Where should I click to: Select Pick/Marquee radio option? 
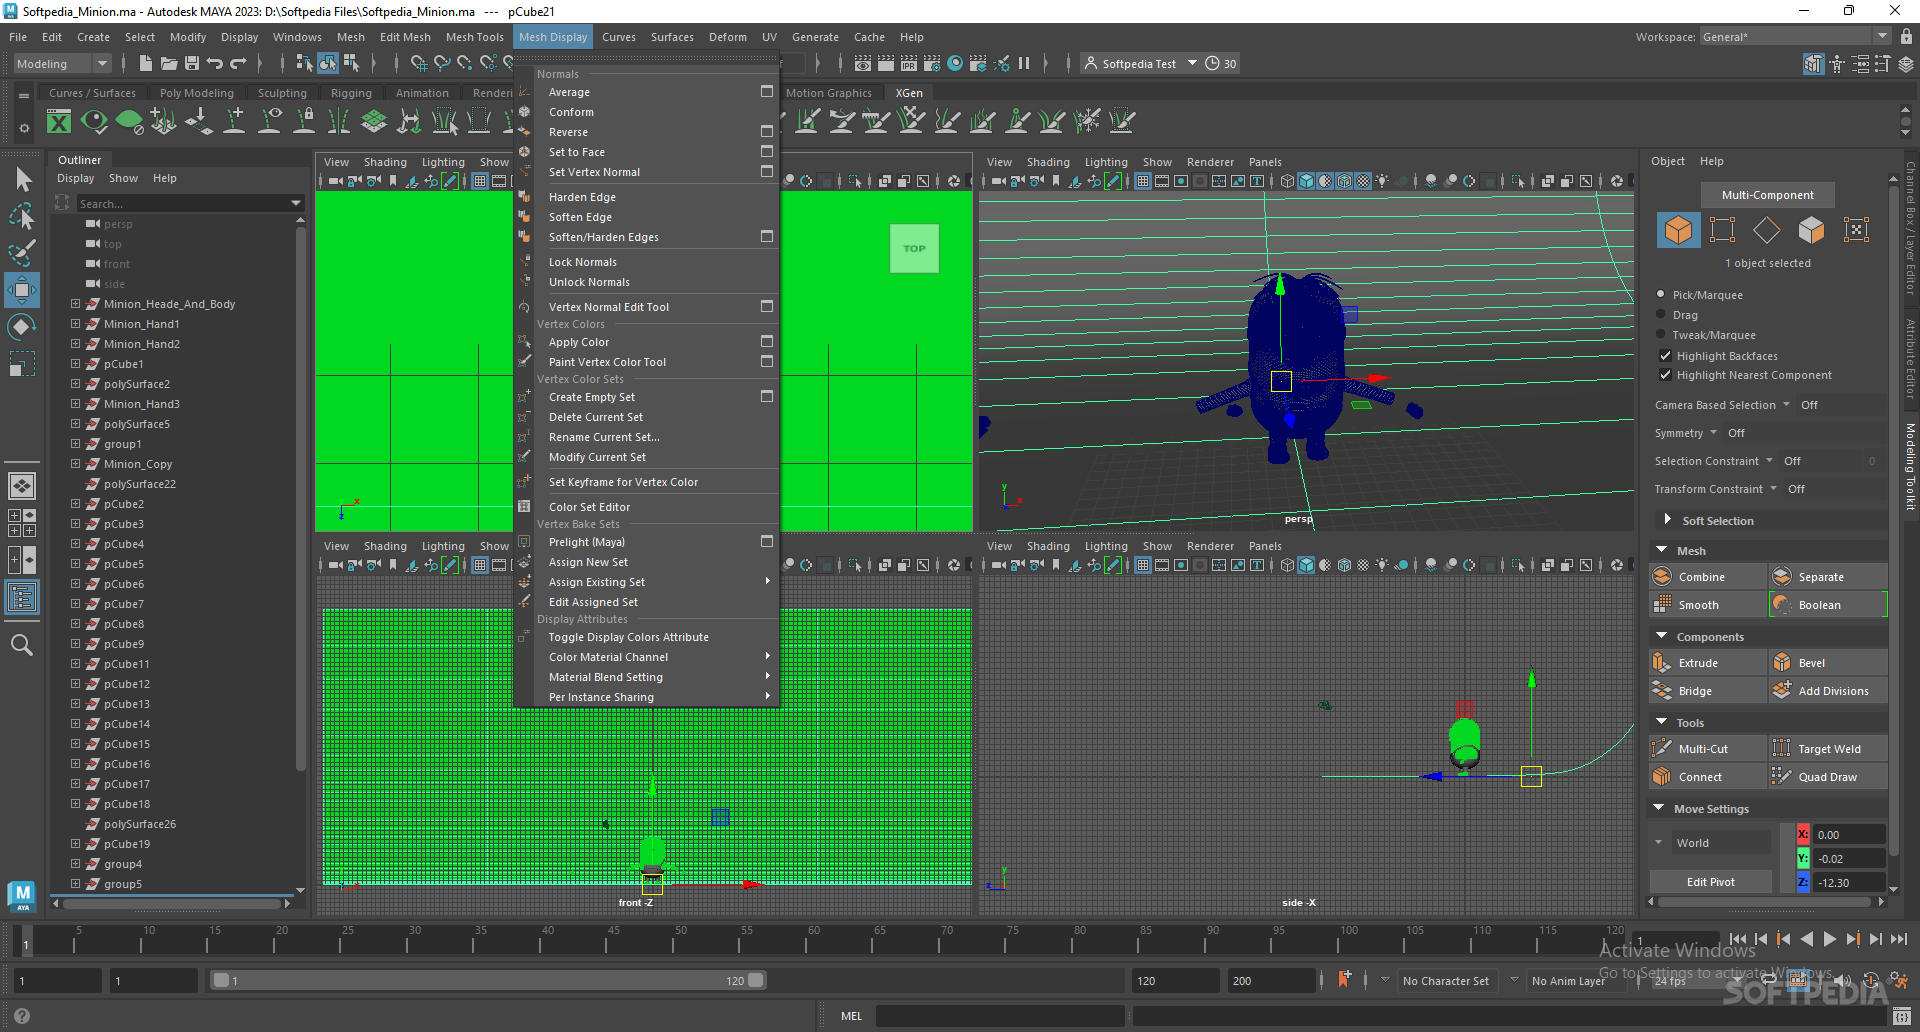[x=1661, y=294]
